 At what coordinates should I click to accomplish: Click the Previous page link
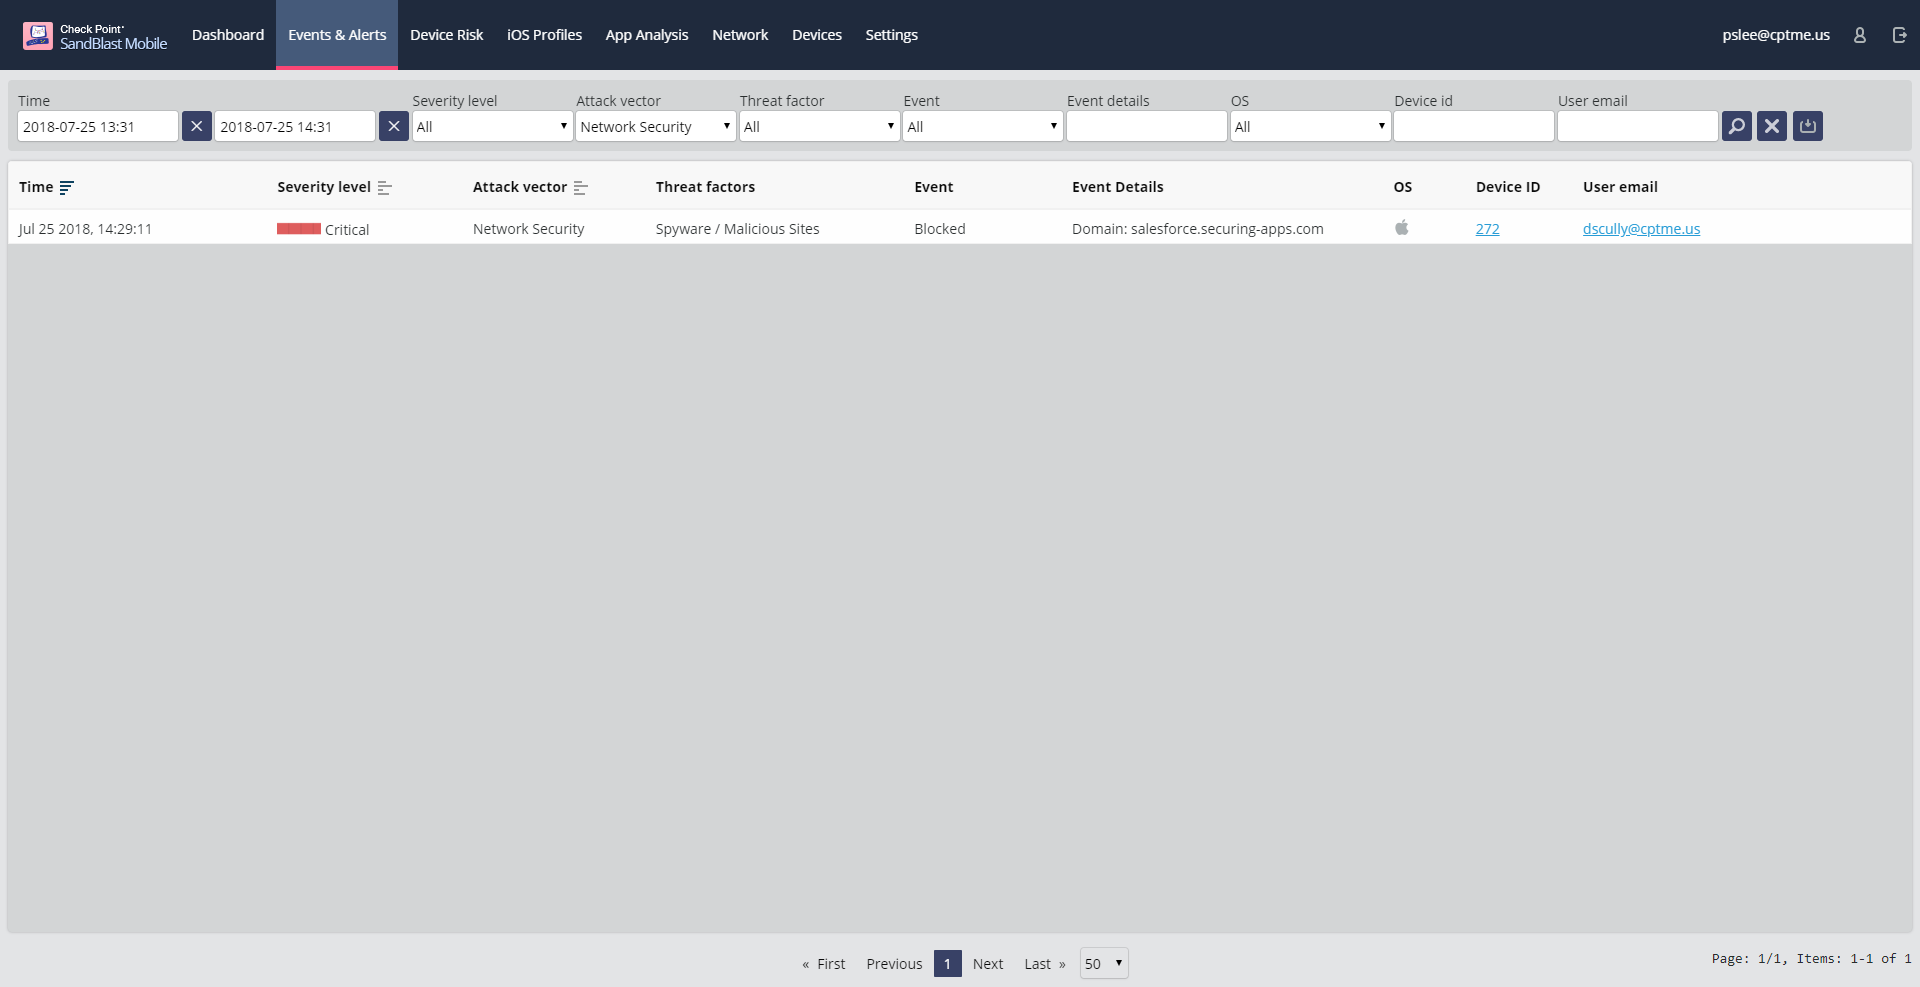[894, 964]
